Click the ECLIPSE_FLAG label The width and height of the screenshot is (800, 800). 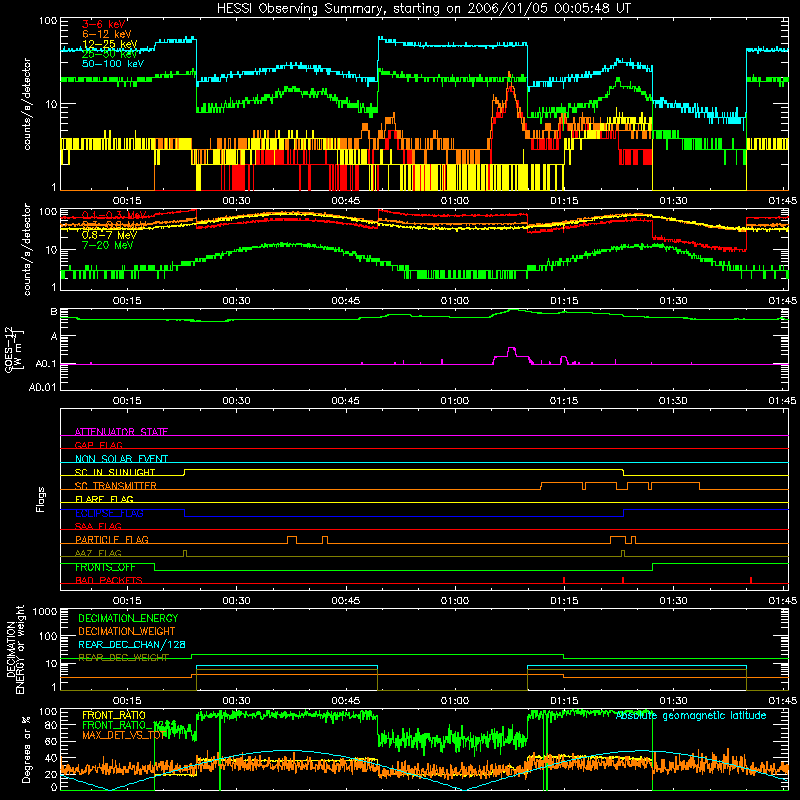(x=109, y=513)
